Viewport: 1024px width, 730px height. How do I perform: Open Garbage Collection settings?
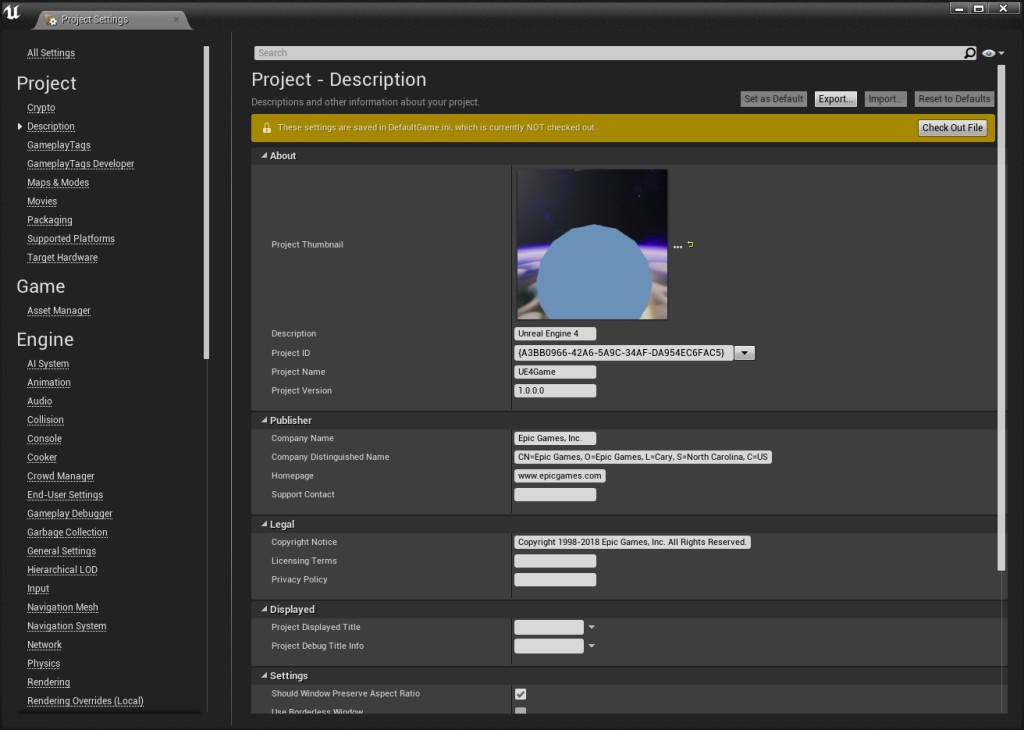[x=67, y=532]
